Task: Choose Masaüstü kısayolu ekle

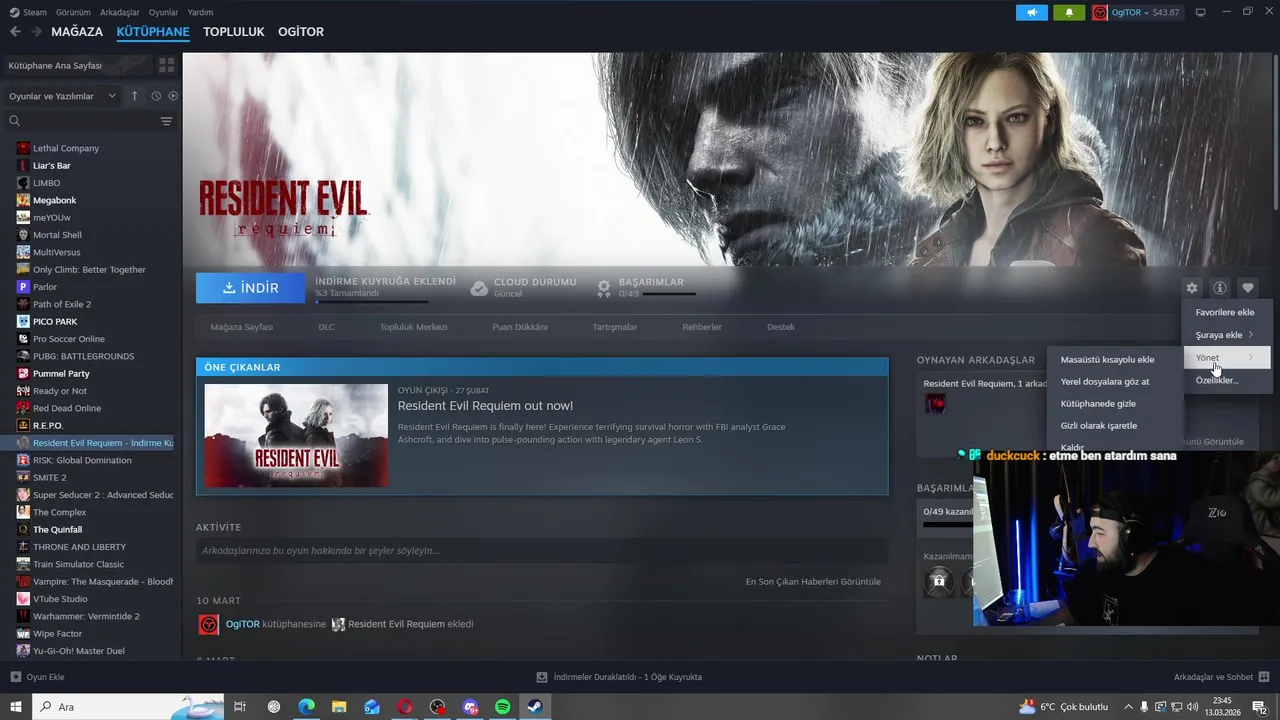Action: [1115, 359]
